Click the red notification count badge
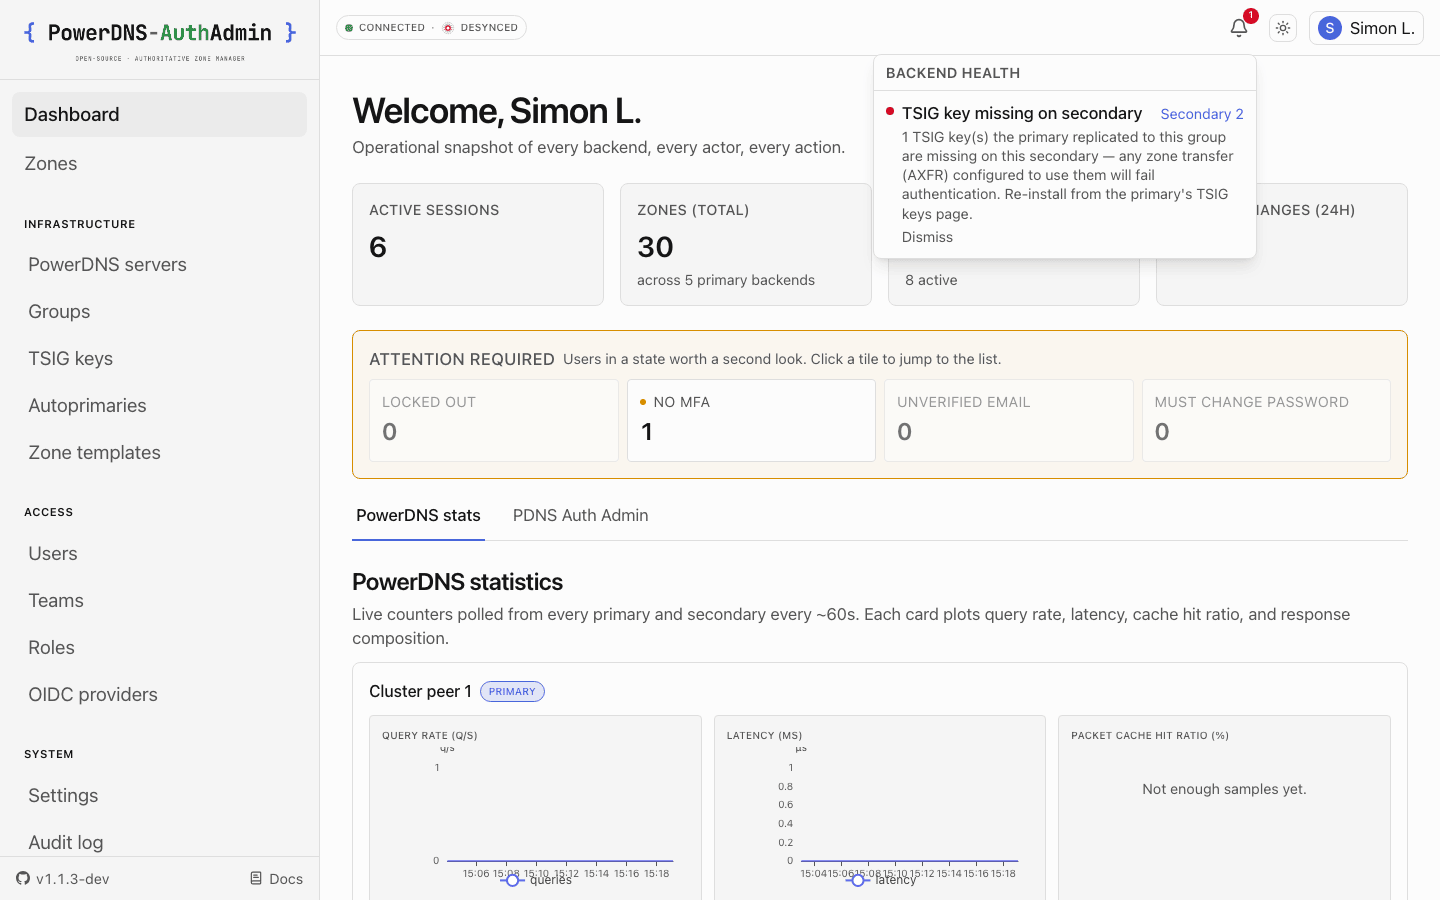 [1251, 15]
